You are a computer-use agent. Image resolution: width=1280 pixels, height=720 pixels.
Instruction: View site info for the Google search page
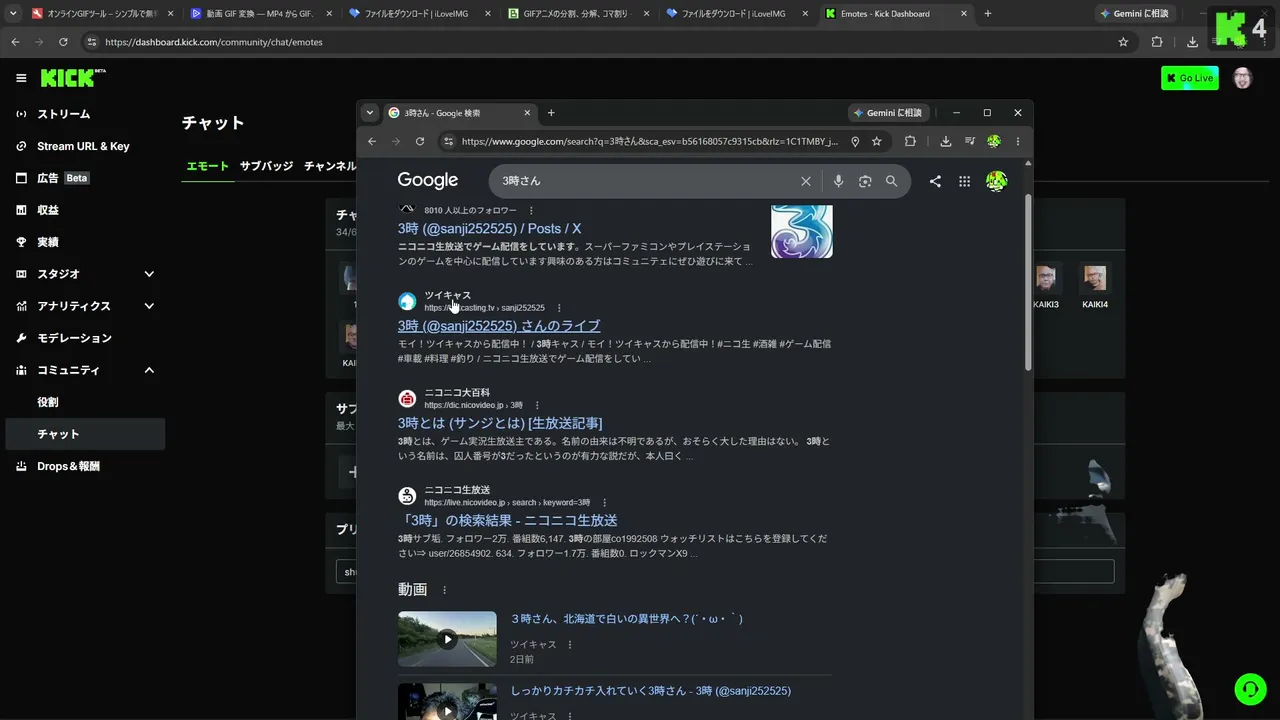[448, 141]
